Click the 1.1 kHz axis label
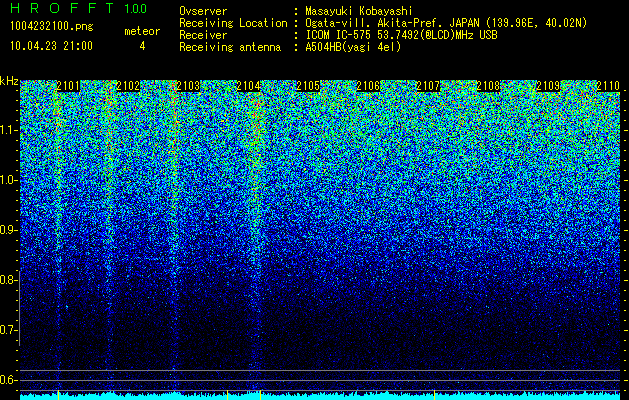The image size is (629, 400). [8, 130]
